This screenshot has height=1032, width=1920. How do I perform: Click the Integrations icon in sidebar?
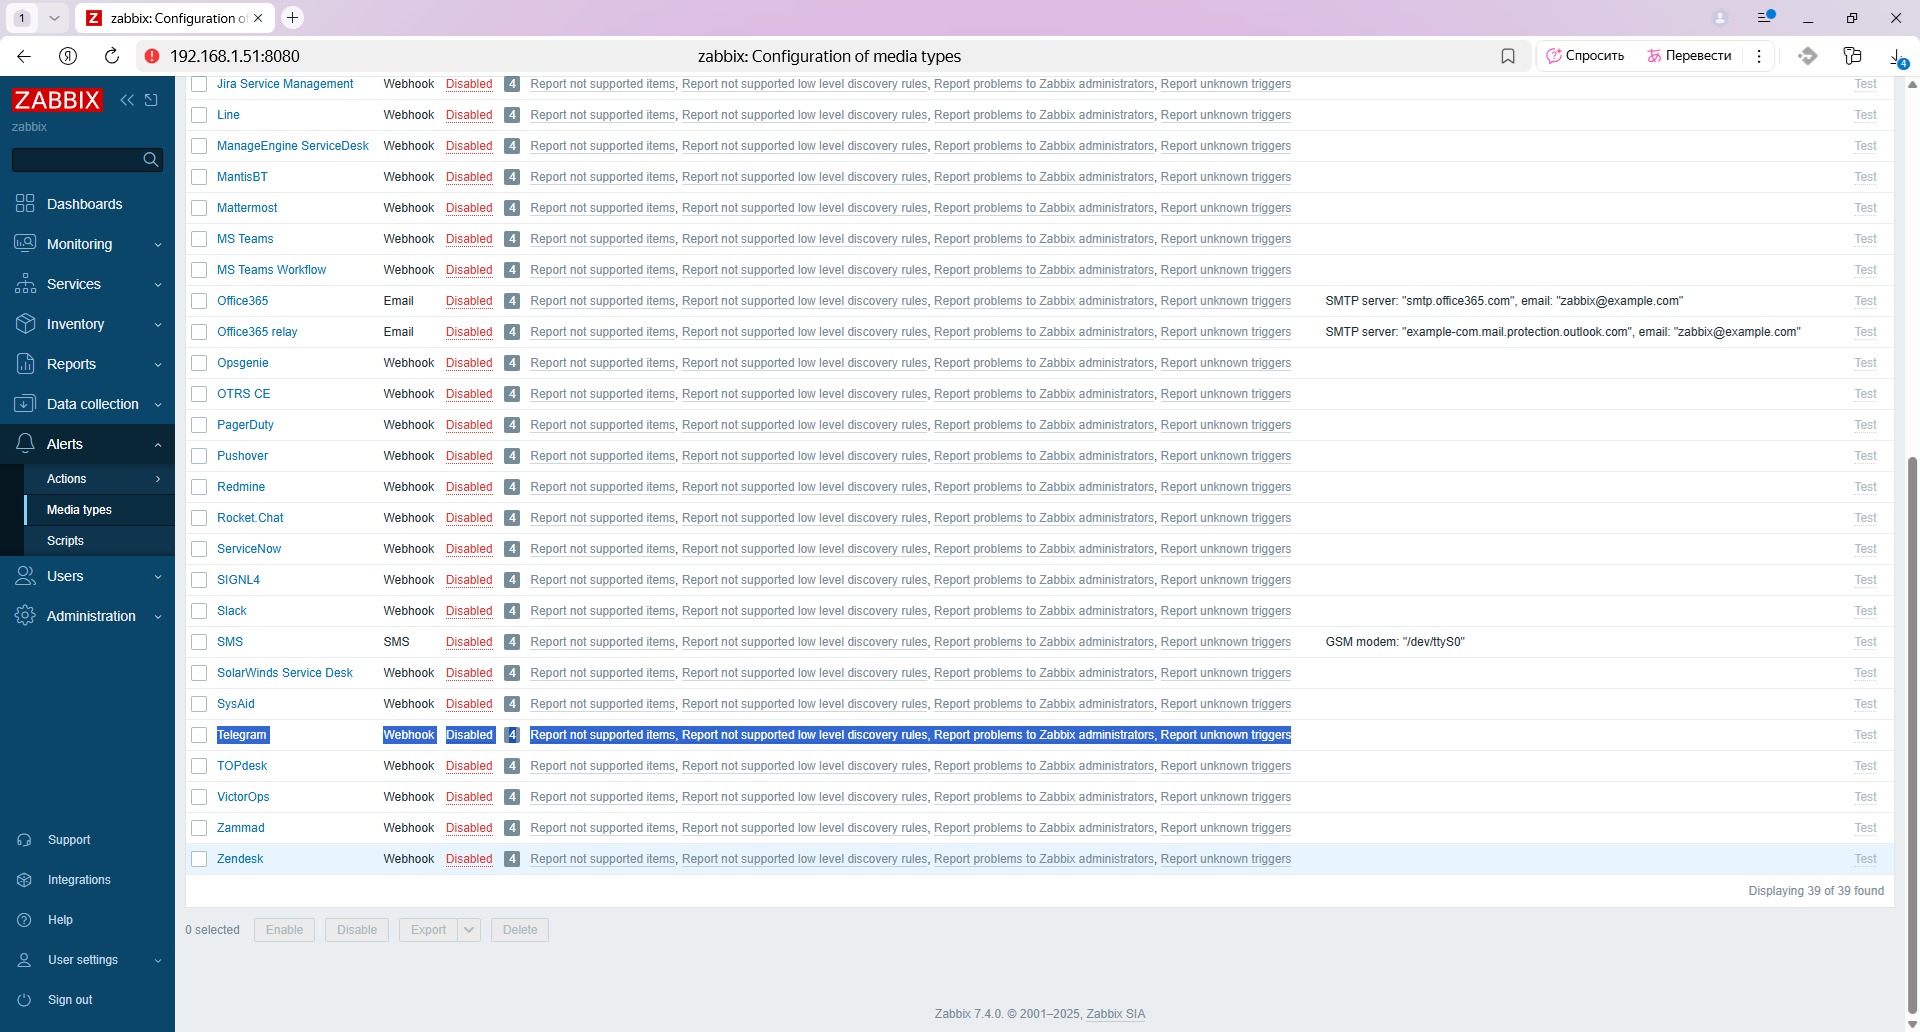click(25, 880)
